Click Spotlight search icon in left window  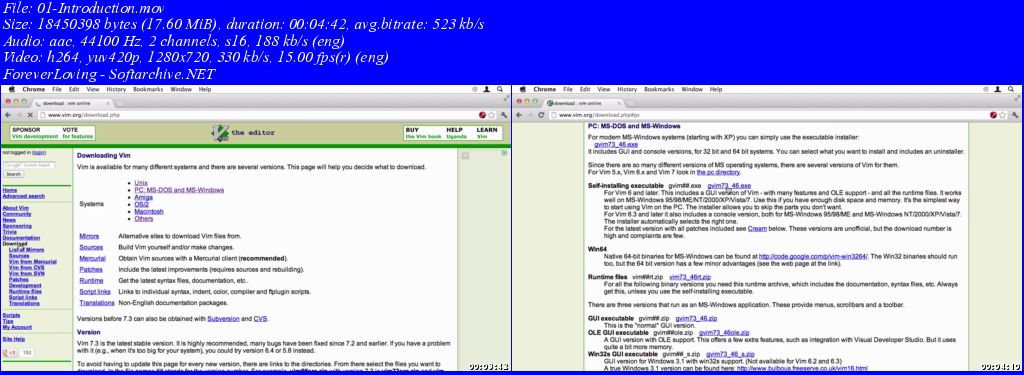[500, 90]
